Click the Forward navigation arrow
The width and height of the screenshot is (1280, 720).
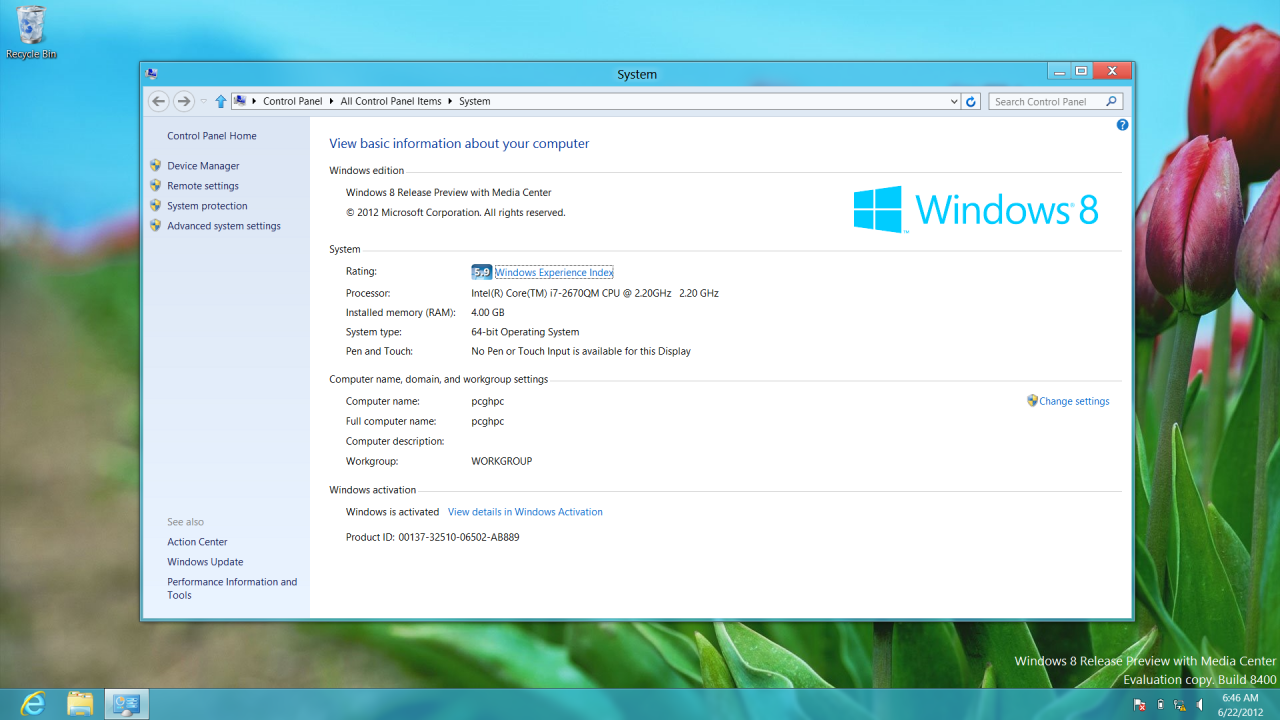tap(183, 101)
